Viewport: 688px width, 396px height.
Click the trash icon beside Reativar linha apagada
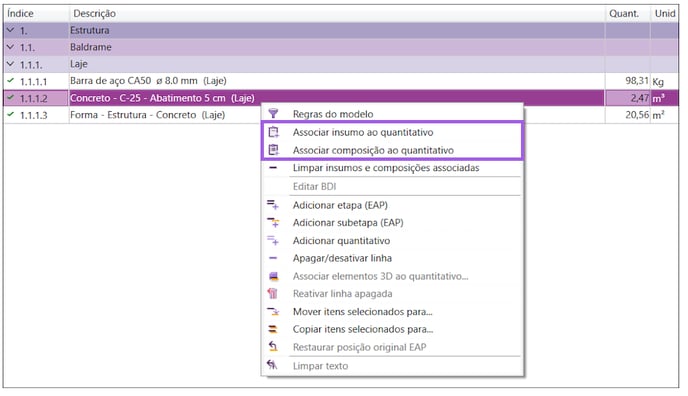[x=273, y=293]
